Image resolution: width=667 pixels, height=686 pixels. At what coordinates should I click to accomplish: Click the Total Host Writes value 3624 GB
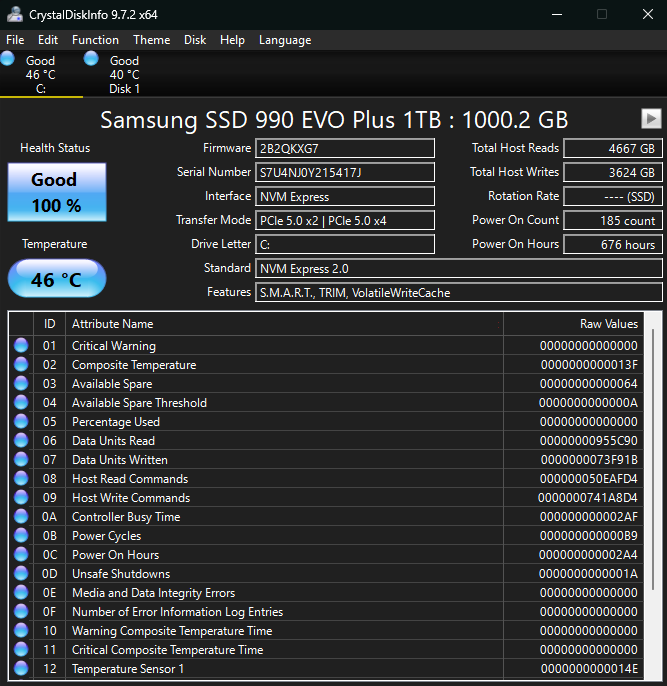click(x=613, y=172)
